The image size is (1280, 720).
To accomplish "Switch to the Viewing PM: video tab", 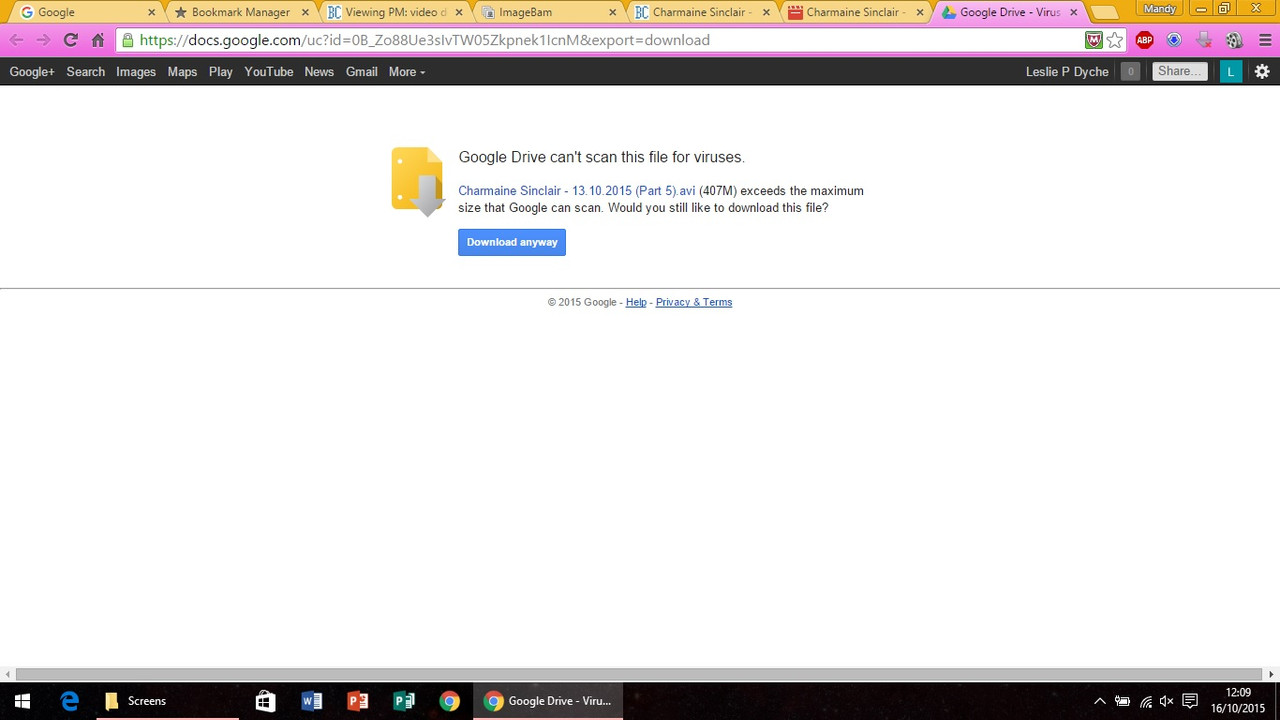I will [394, 12].
